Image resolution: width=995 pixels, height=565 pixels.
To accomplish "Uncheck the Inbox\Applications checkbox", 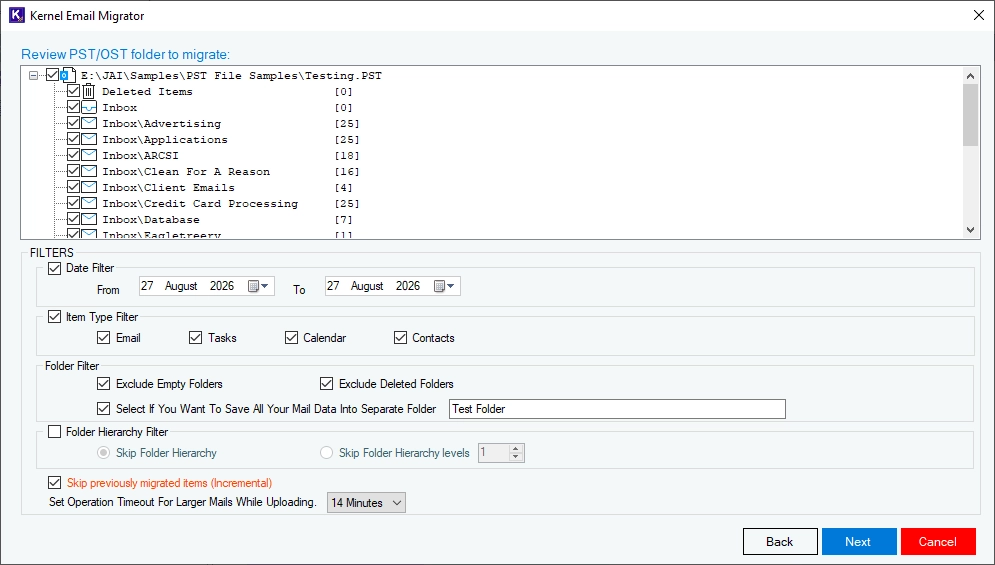I will pyautogui.click(x=74, y=138).
